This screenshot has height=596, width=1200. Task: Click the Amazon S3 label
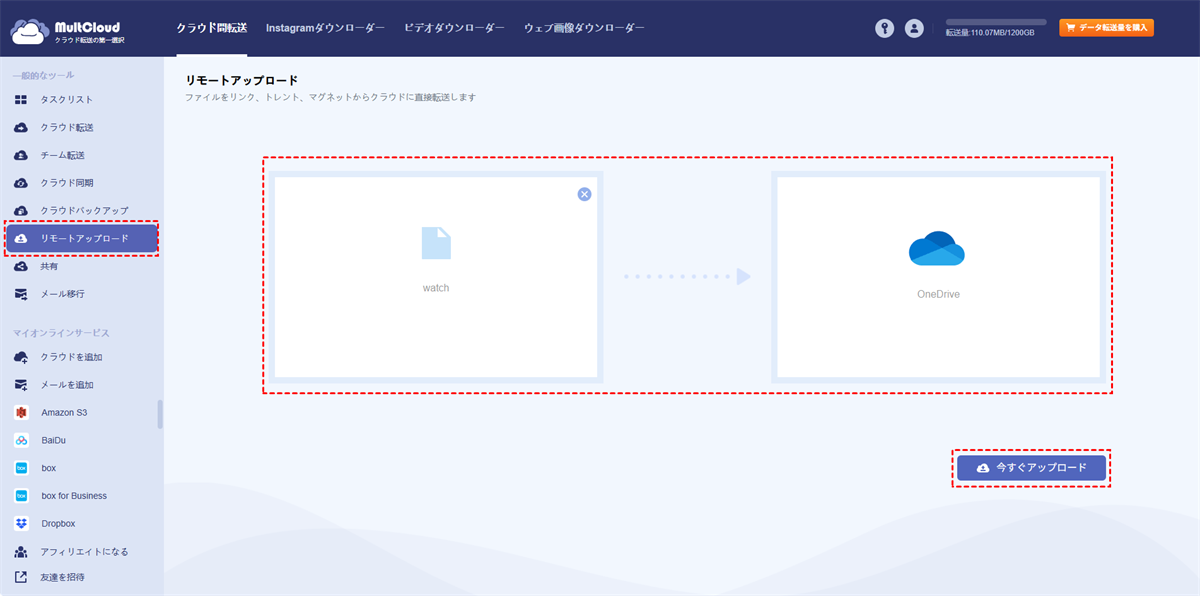coord(65,412)
